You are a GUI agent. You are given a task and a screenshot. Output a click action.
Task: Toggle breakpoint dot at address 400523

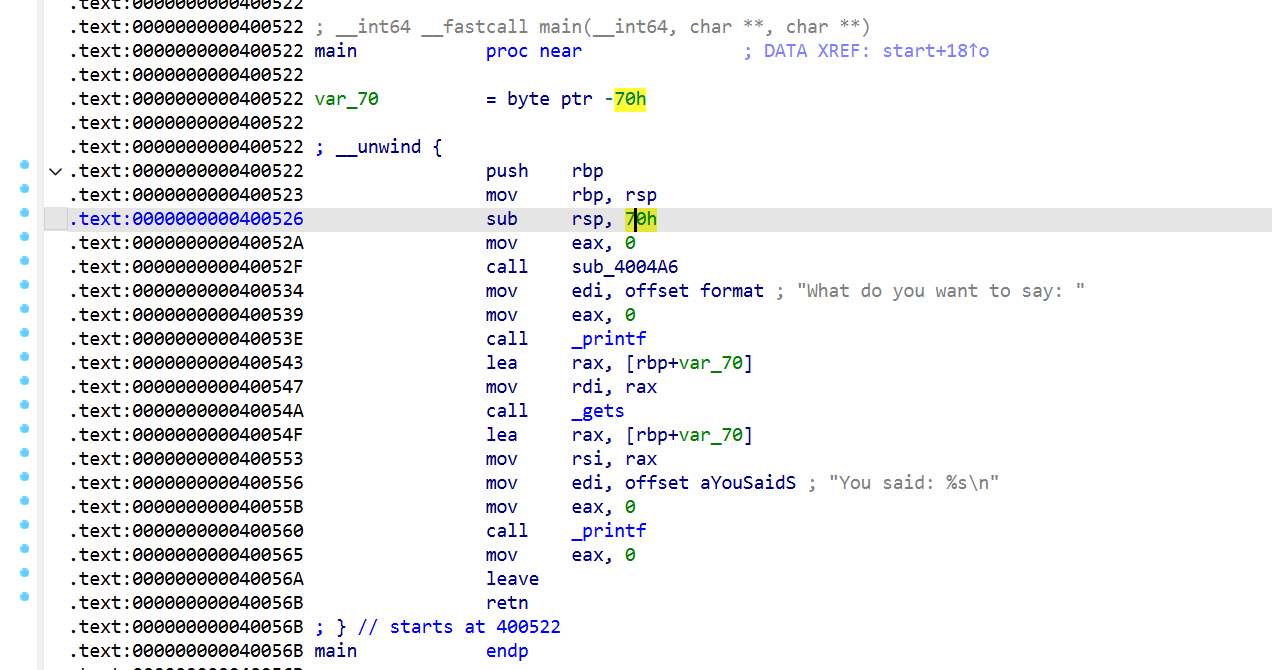[x=25, y=188]
